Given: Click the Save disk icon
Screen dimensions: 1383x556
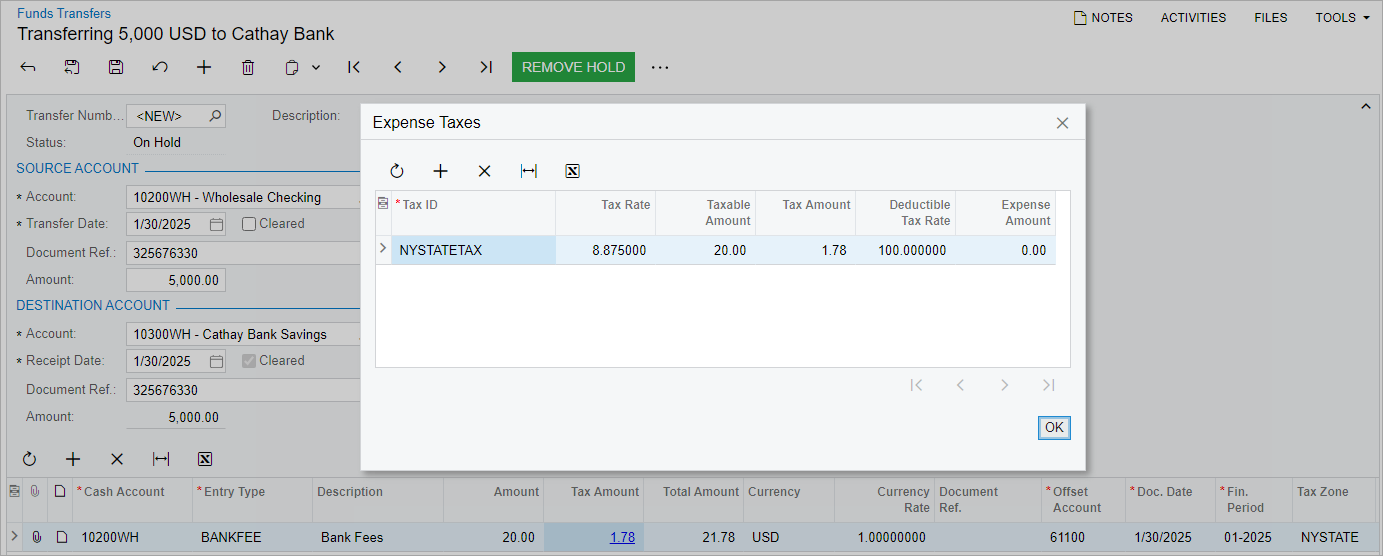Looking at the screenshot, I should [116, 67].
